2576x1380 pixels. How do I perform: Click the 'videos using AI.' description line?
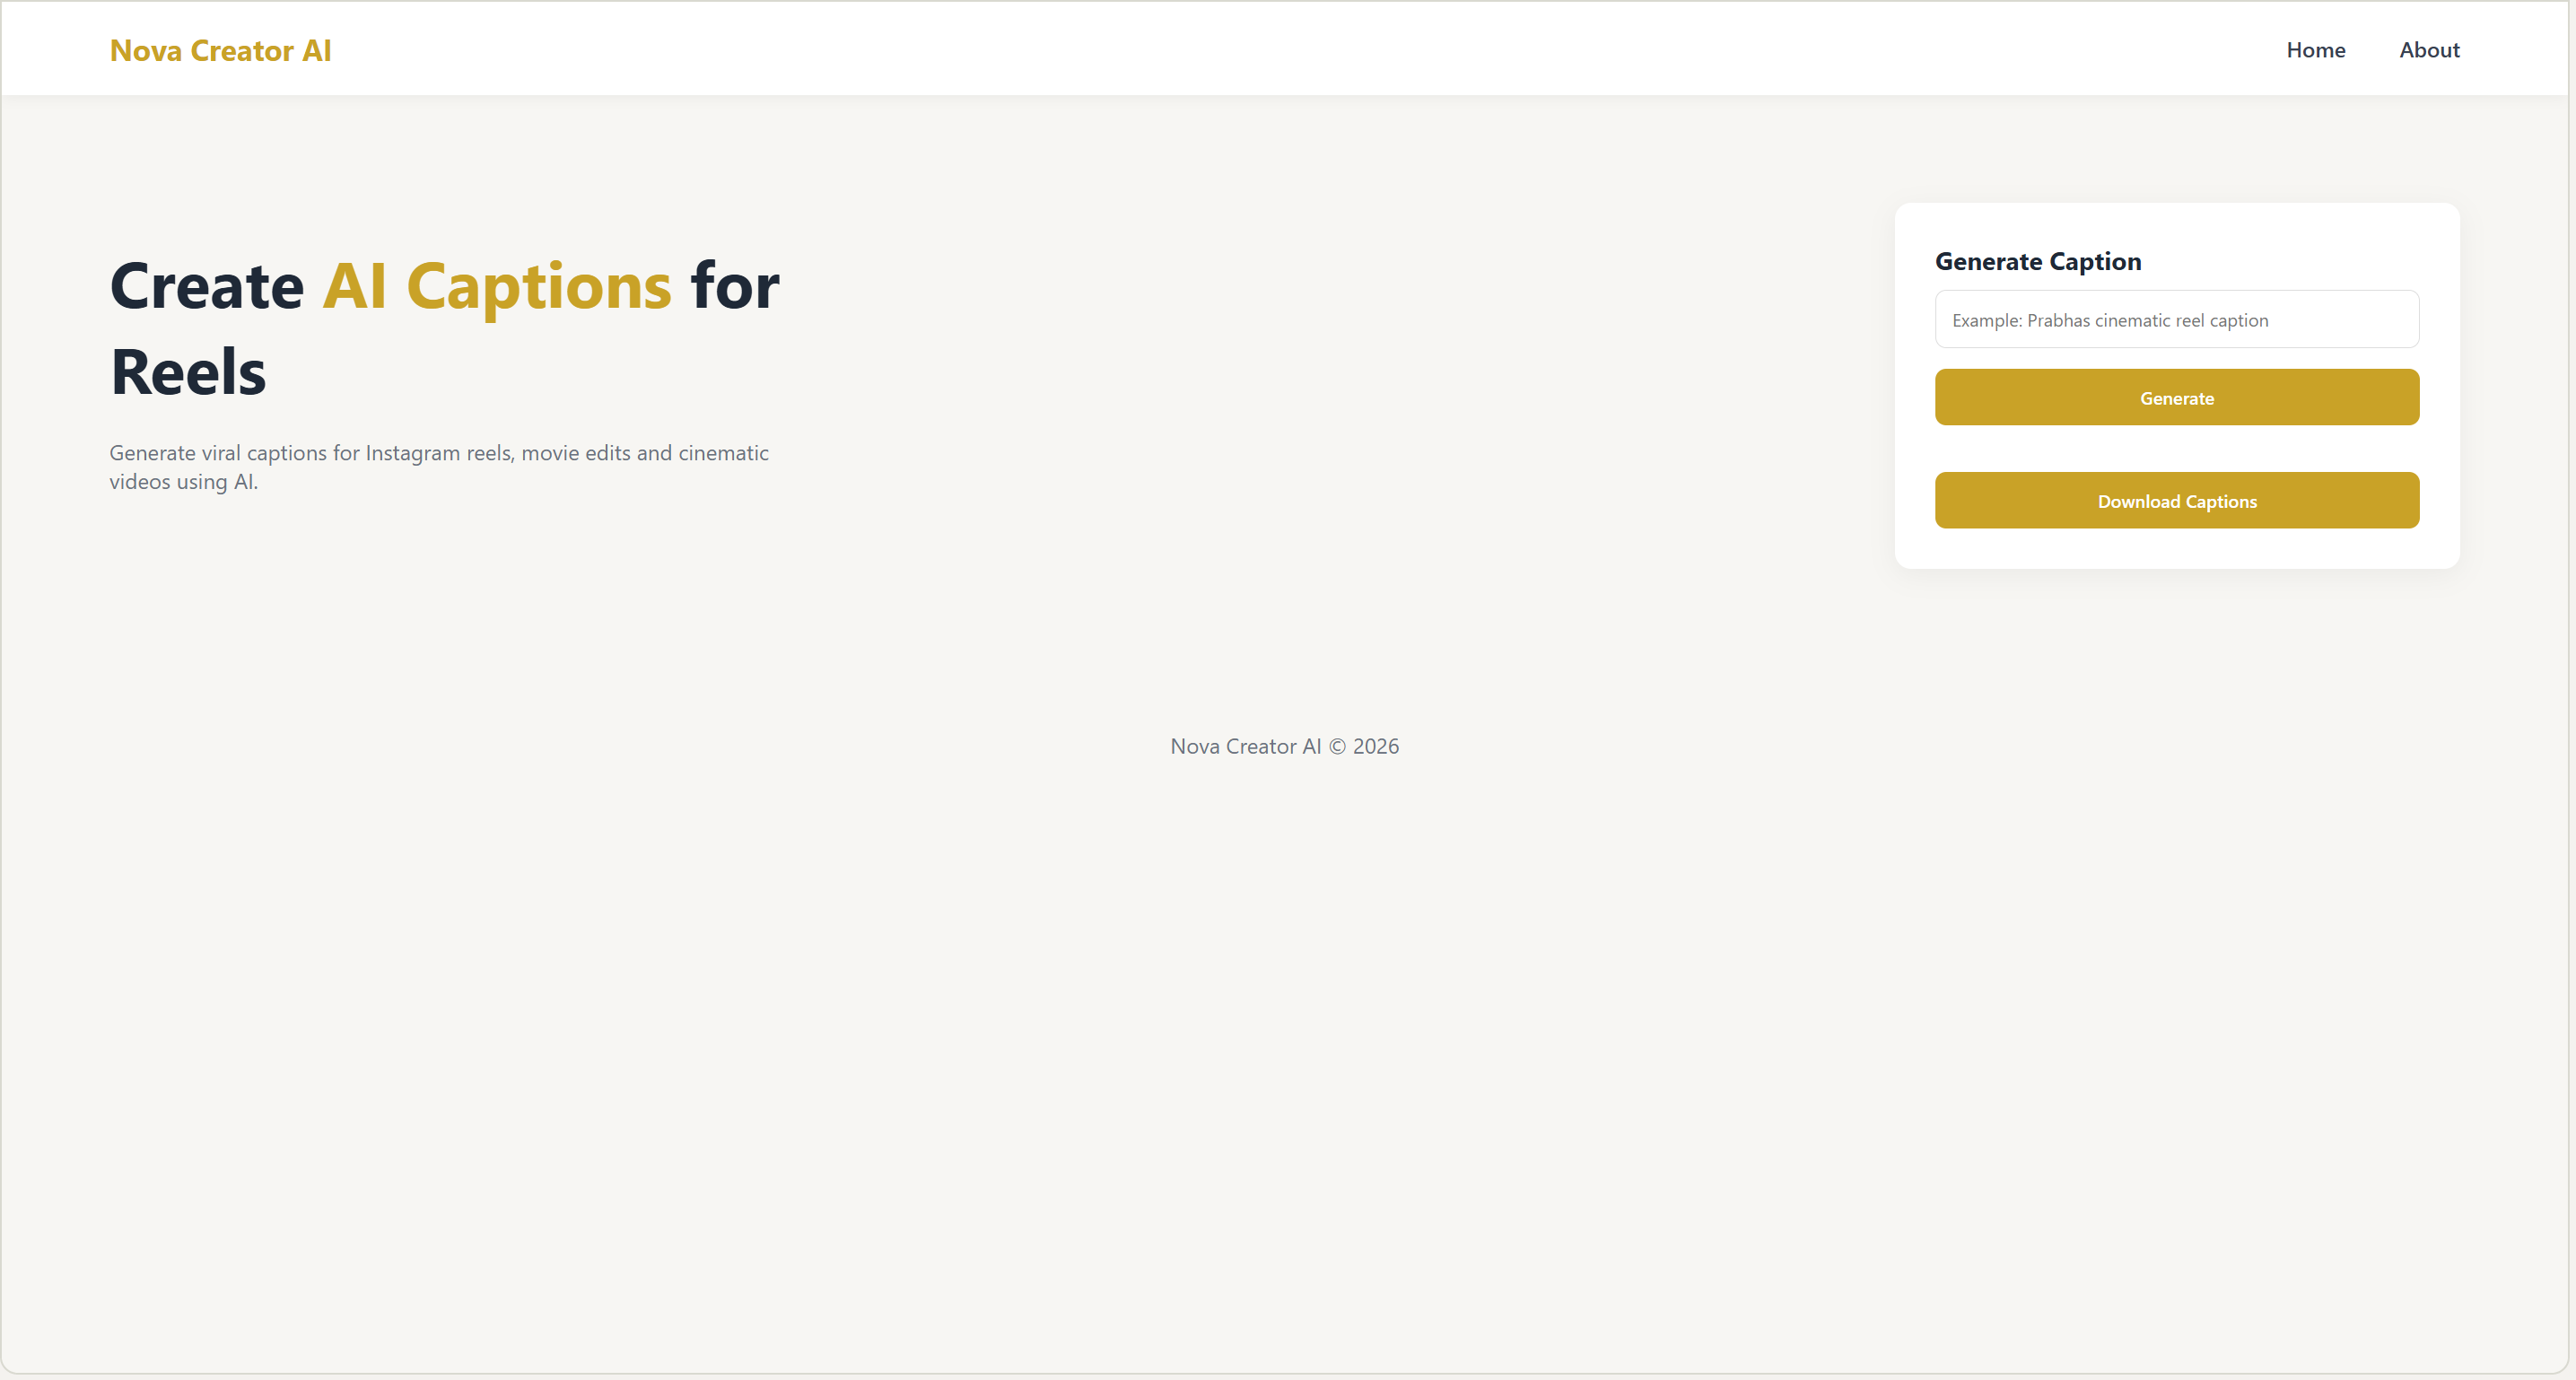click(x=184, y=482)
